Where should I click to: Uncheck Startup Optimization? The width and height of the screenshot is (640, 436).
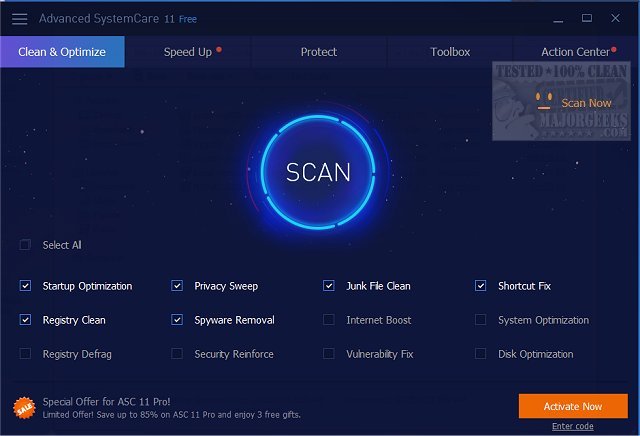point(25,286)
